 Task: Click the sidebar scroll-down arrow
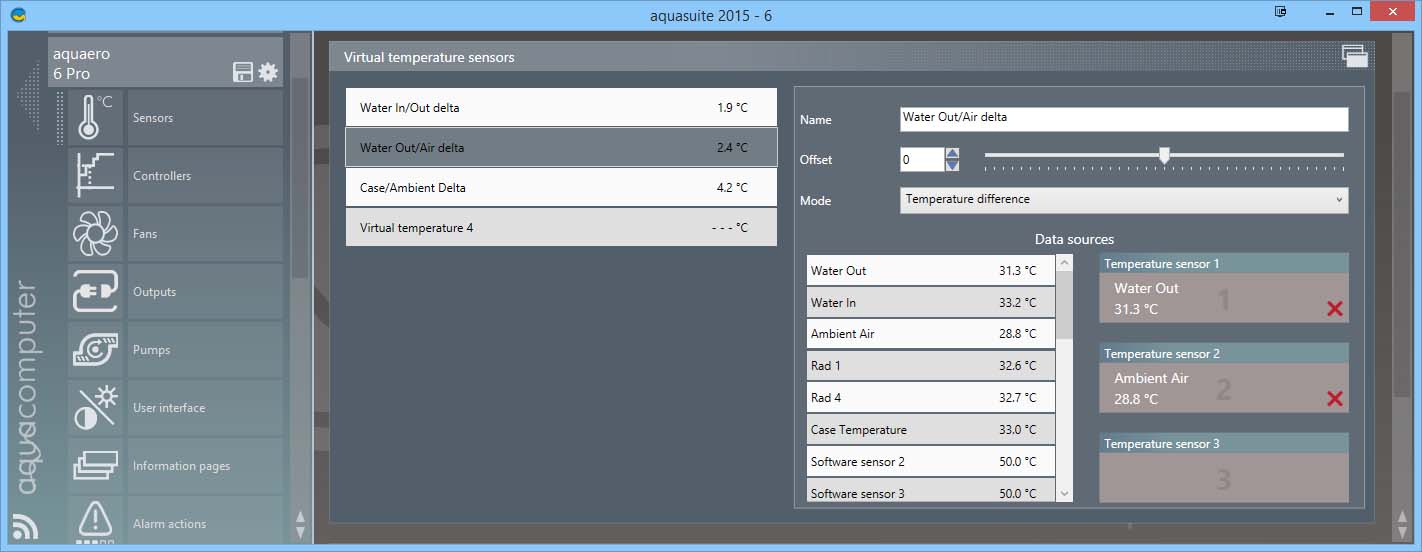point(300,532)
